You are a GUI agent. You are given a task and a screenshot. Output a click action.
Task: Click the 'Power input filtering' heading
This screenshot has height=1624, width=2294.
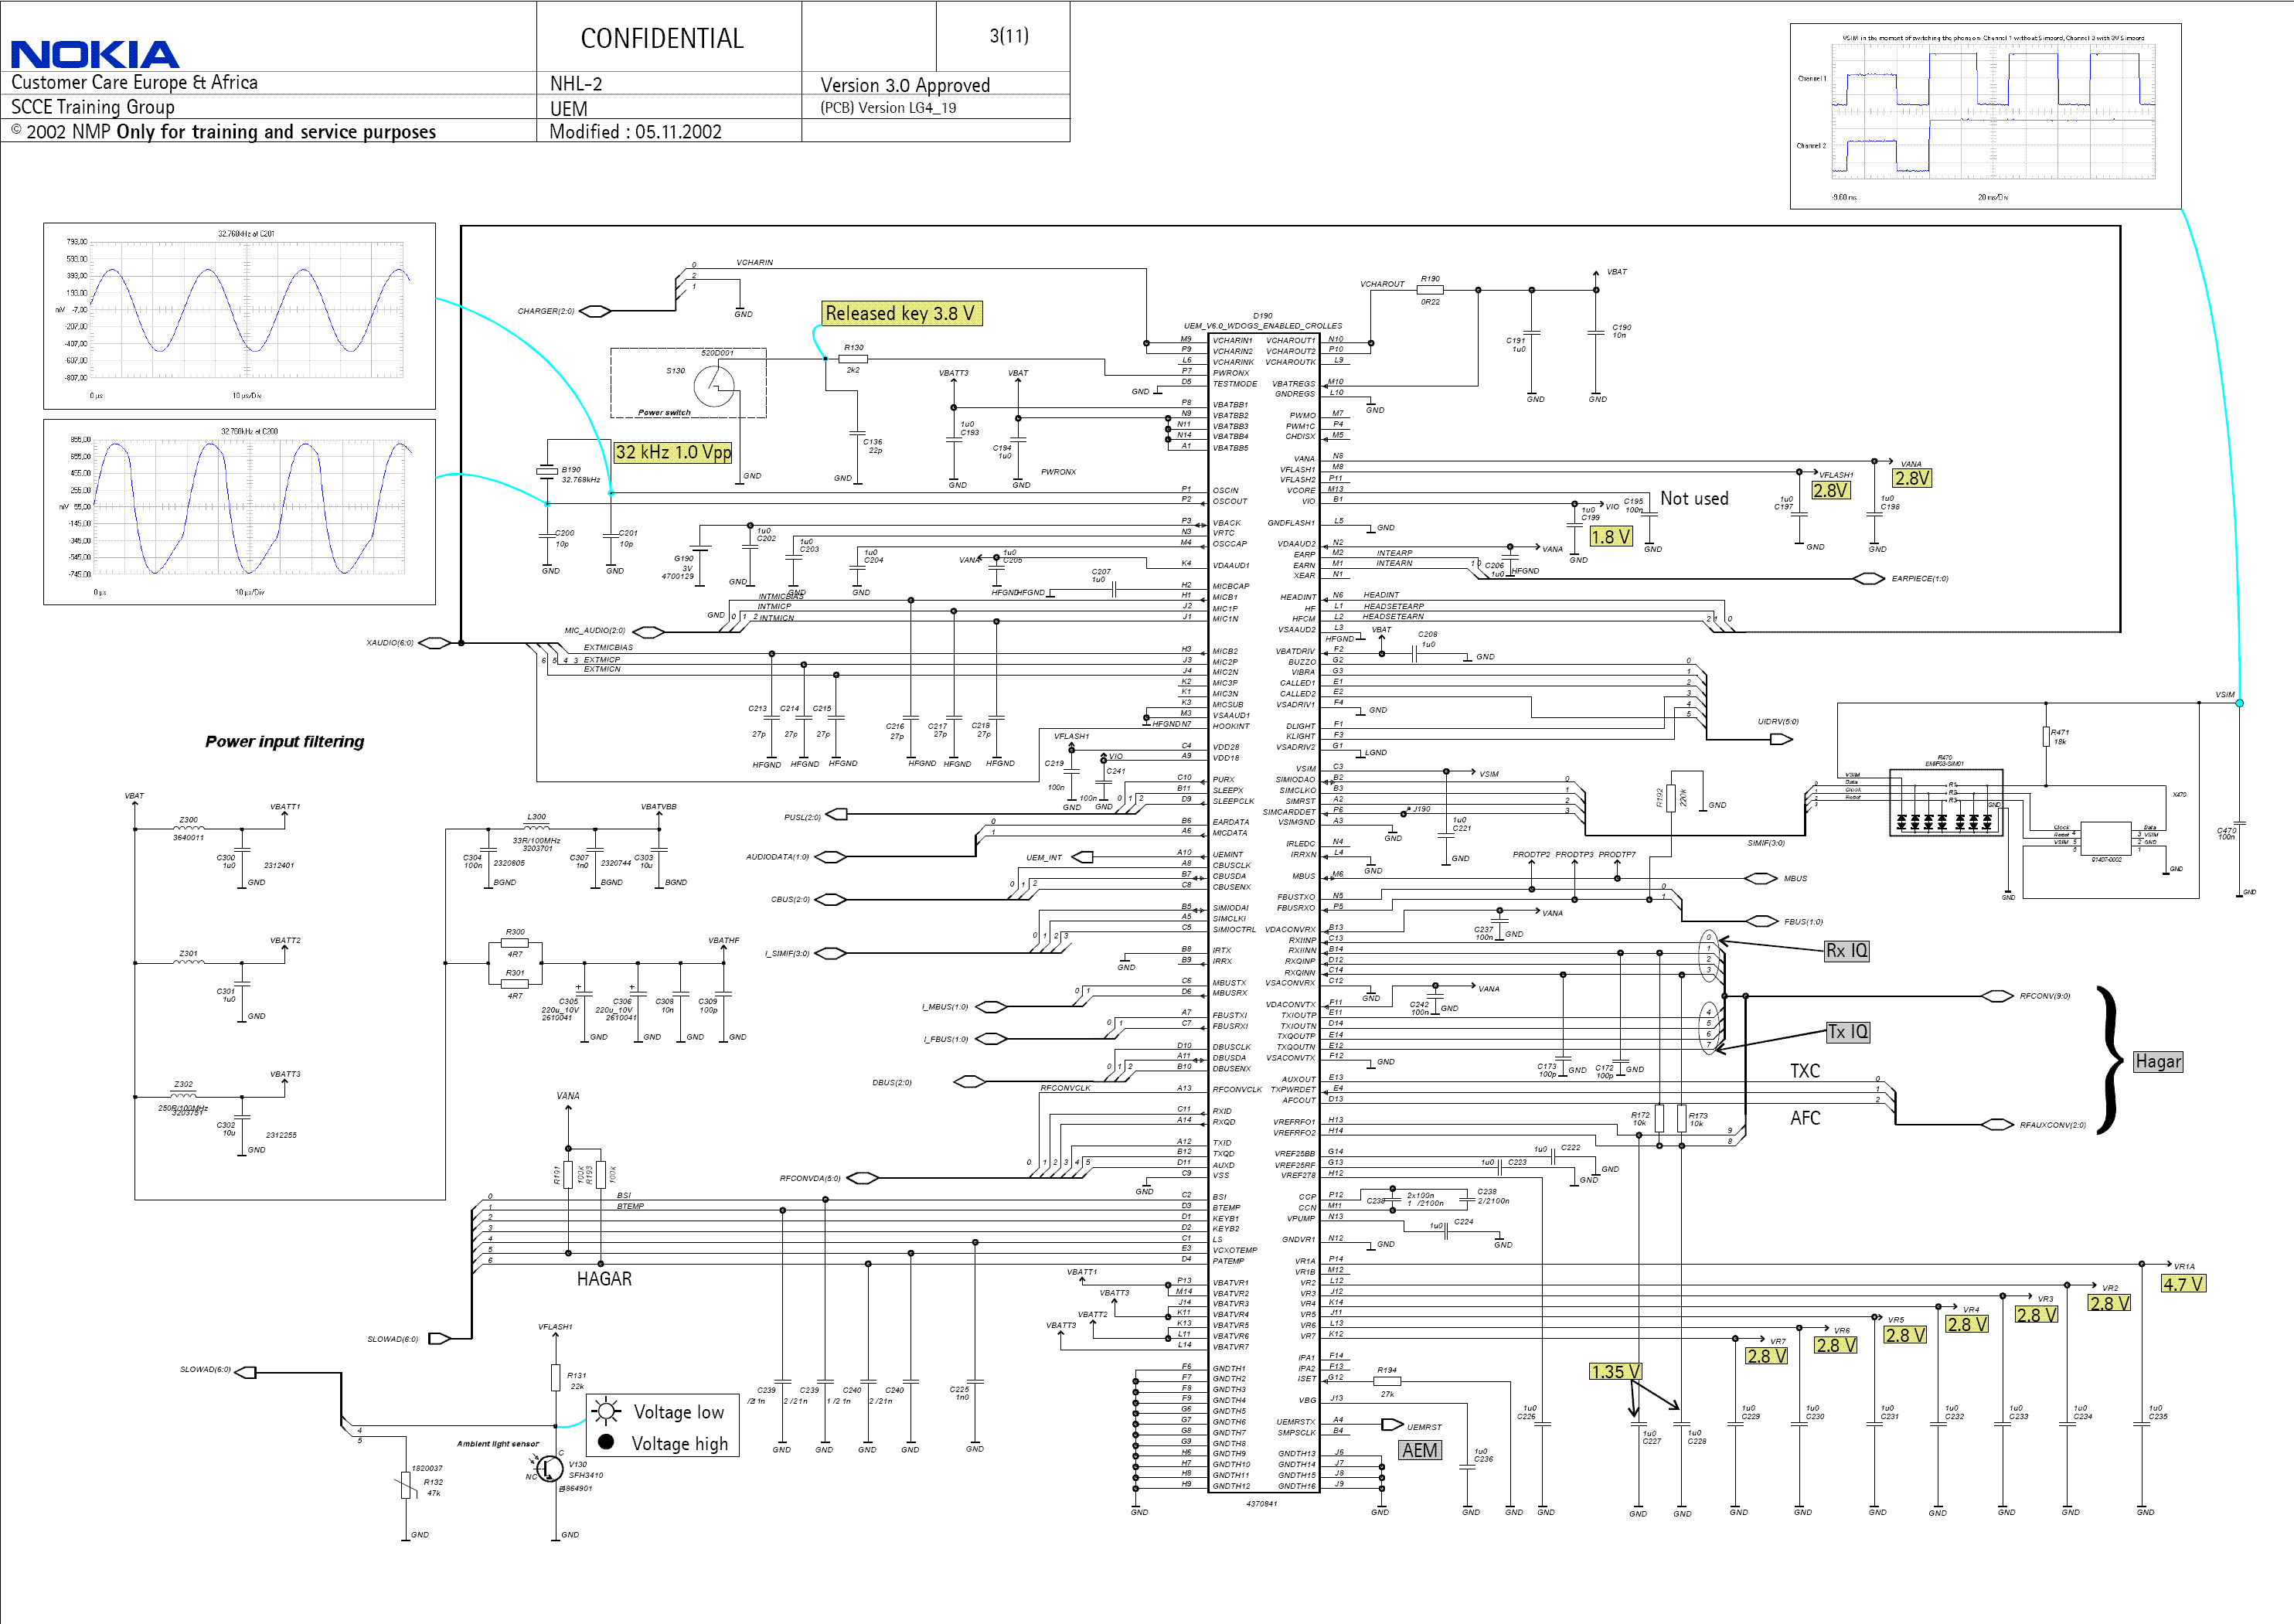point(285,742)
